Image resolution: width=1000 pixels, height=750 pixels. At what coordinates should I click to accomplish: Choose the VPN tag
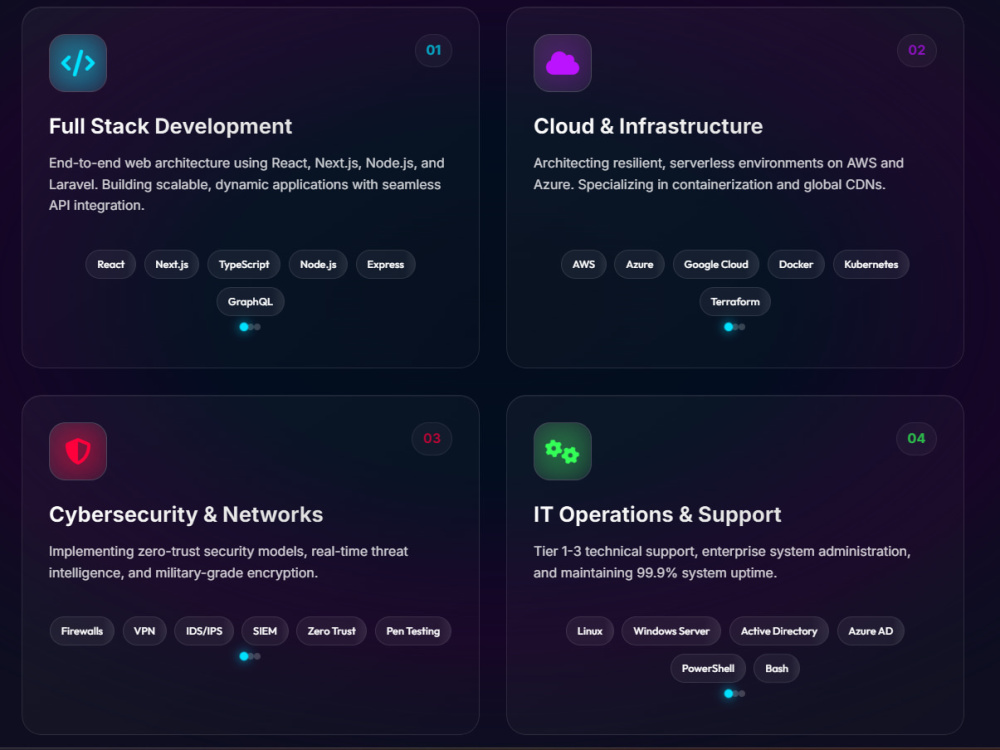145,631
